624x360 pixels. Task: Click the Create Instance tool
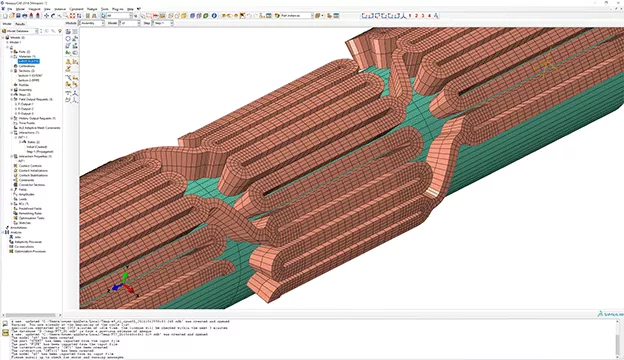coord(68,31)
